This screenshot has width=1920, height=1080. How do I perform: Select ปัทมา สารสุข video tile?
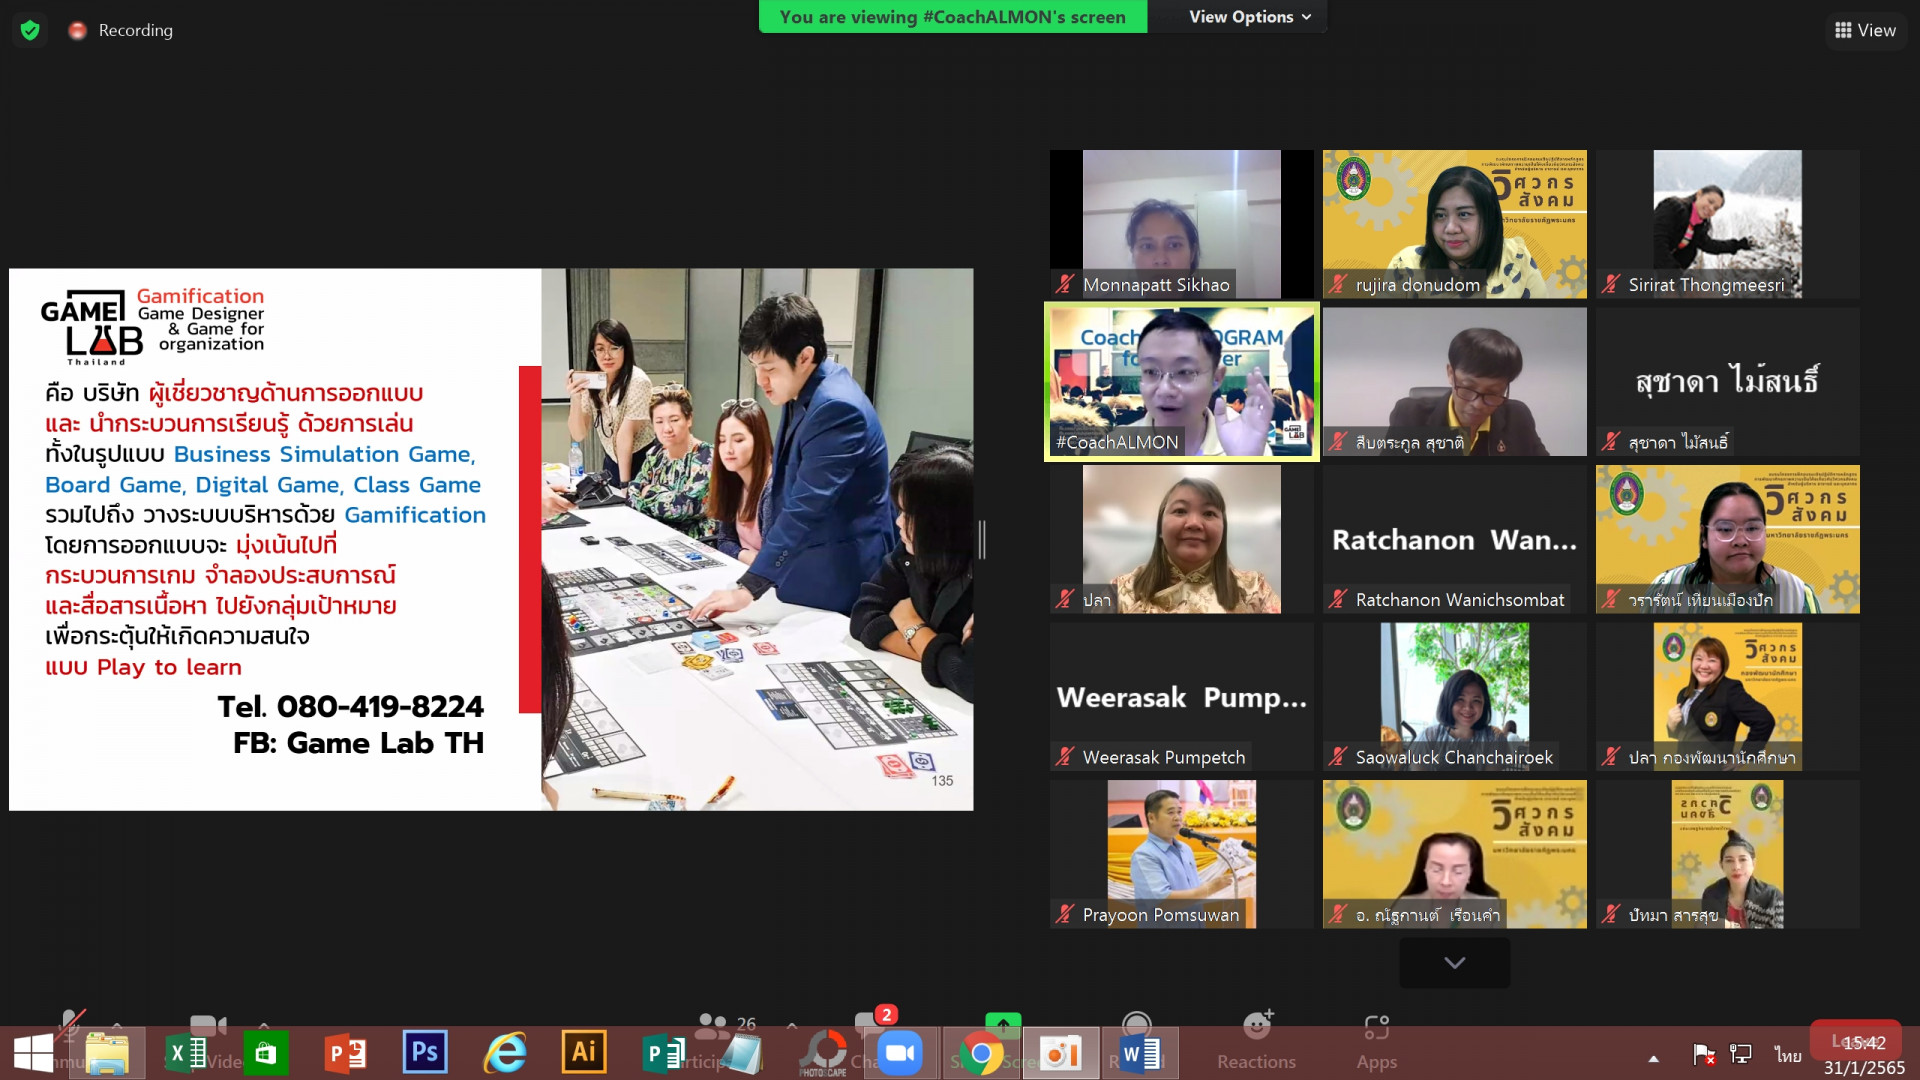pos(1727,854)
